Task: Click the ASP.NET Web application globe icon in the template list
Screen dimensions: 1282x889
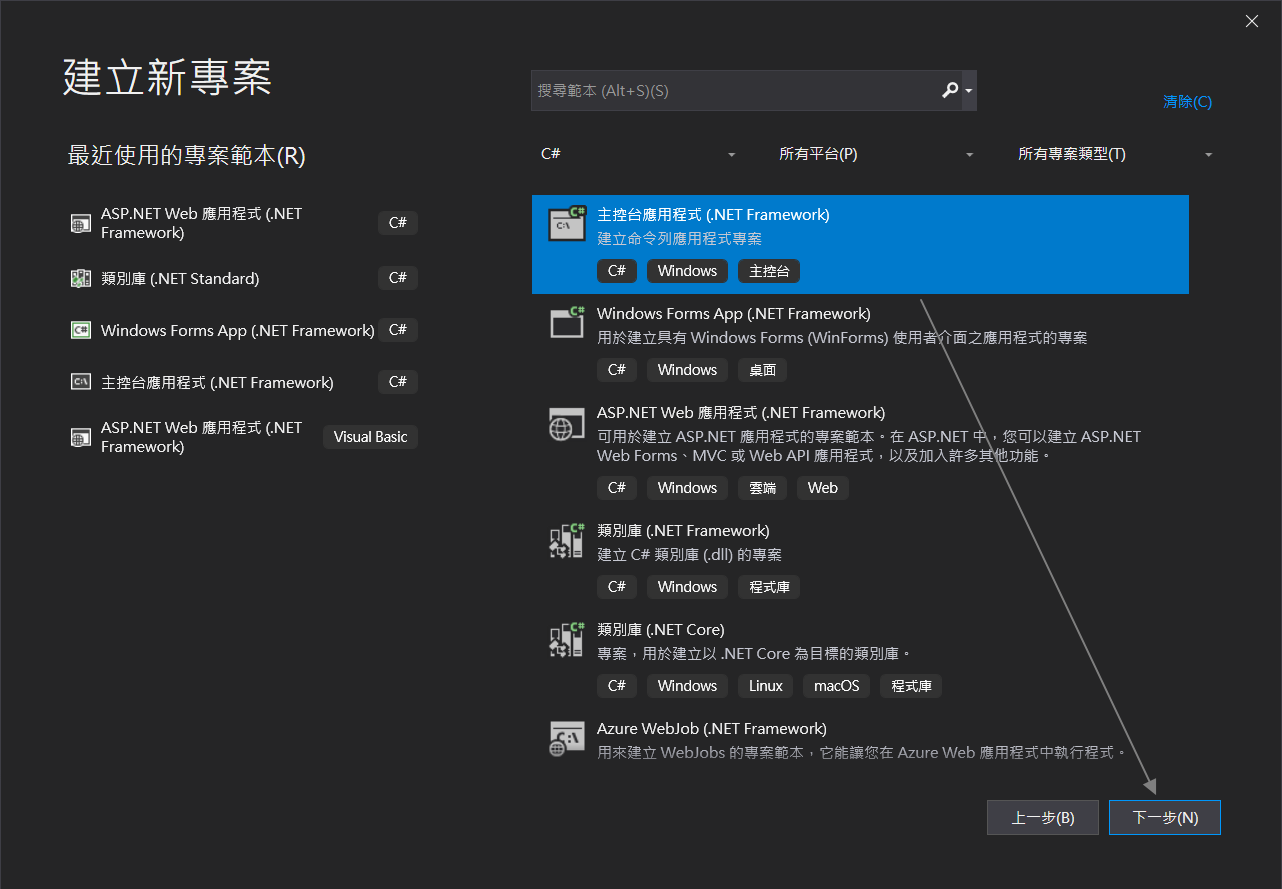Action: point(567,423)
